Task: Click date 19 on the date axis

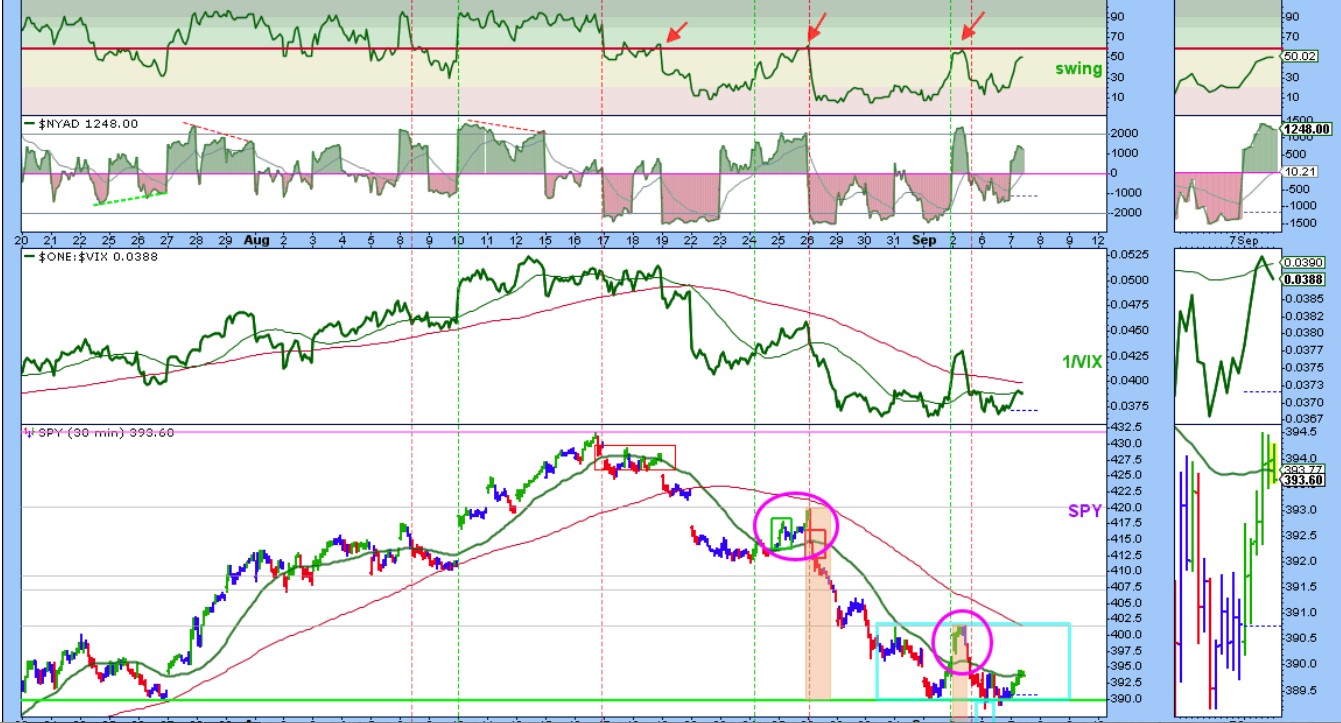Action: (662, 241)
